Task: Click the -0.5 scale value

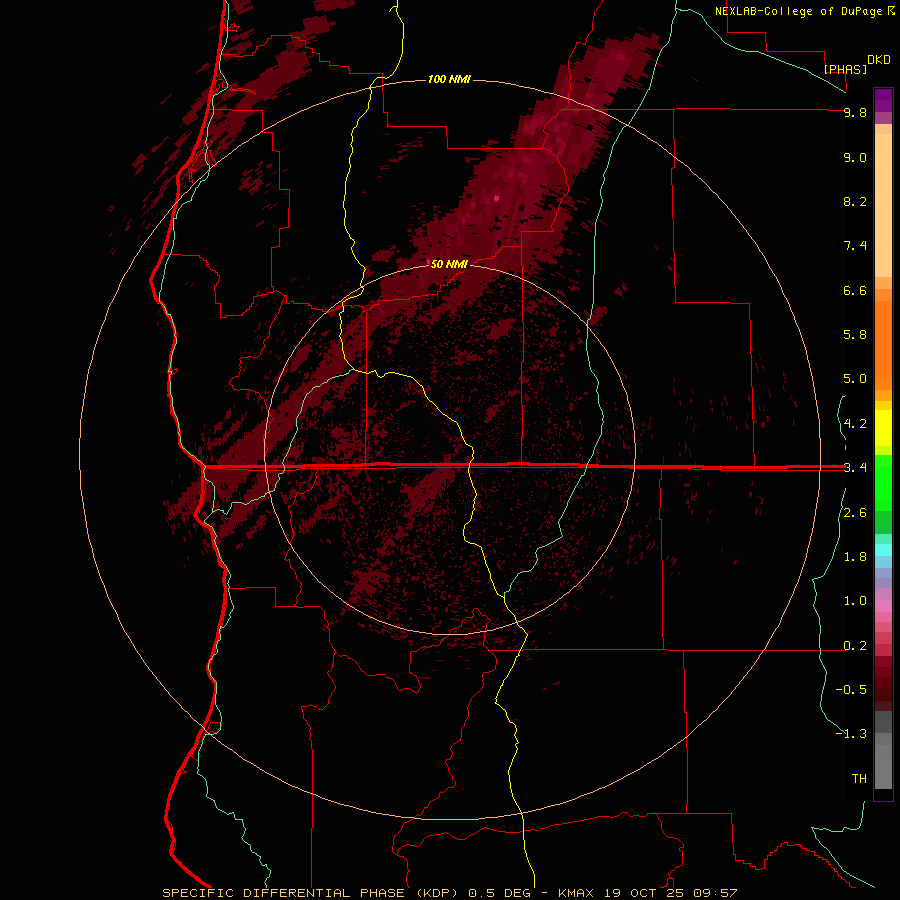Action: click(851, 690)
